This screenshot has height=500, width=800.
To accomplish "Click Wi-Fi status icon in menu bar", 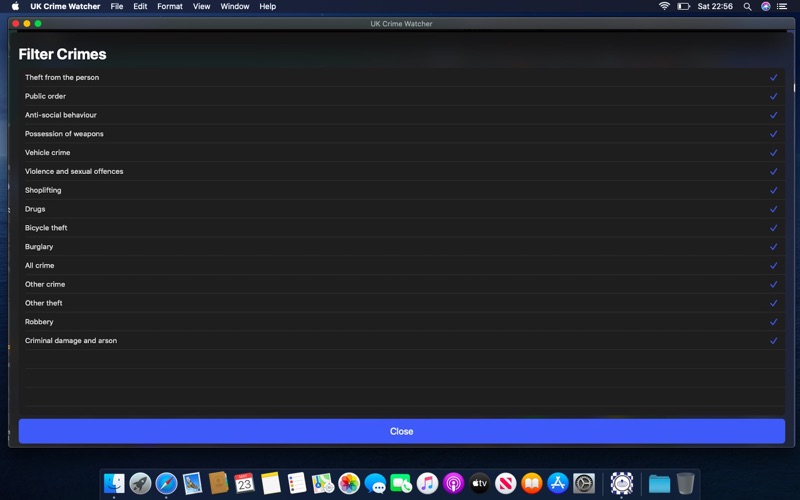I will pos(664,6).
